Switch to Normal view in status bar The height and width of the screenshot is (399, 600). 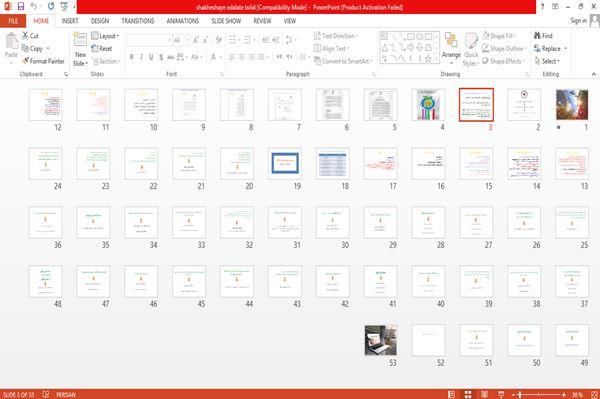click(452, 394)
